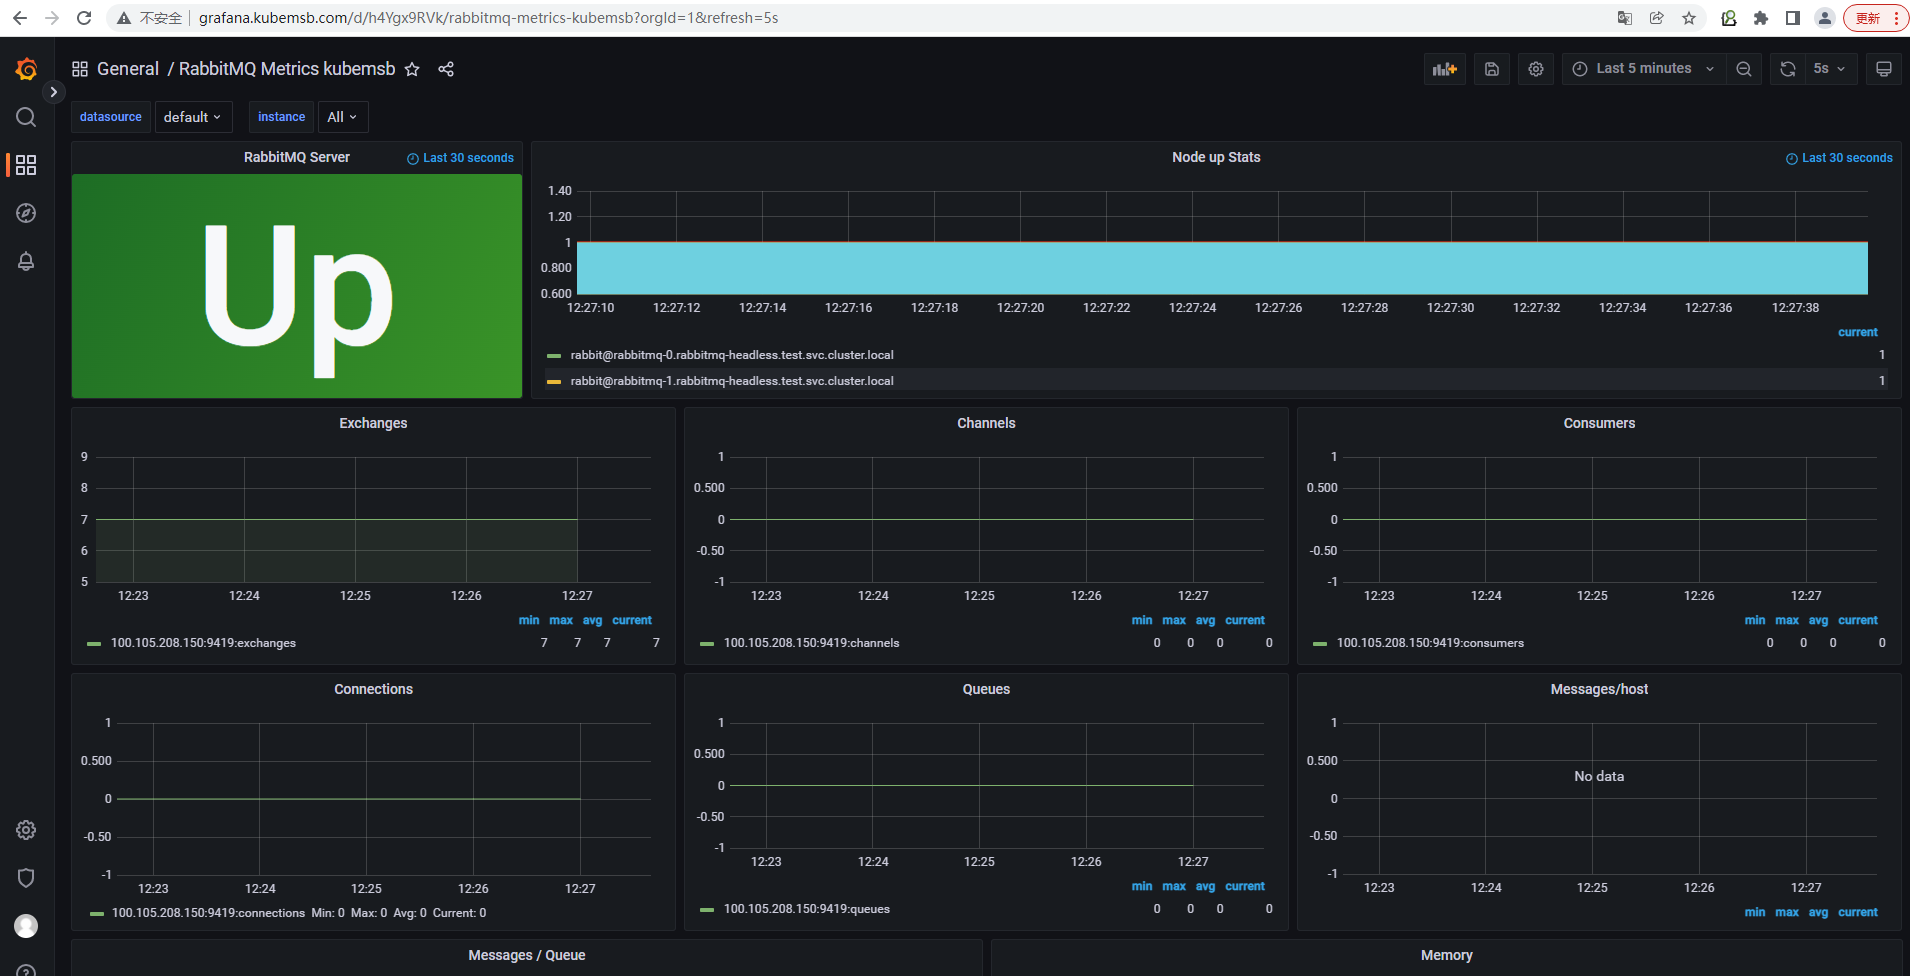The width and height of the screenshot is (1910, 976).
Task: Open the Grafana home logo
Action: tap(26, 69)
